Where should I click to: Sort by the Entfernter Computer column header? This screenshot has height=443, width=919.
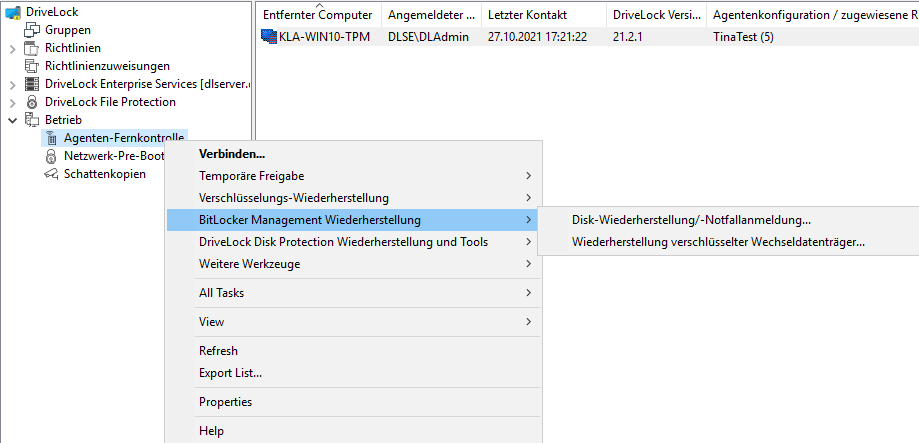tap(317, 15)
